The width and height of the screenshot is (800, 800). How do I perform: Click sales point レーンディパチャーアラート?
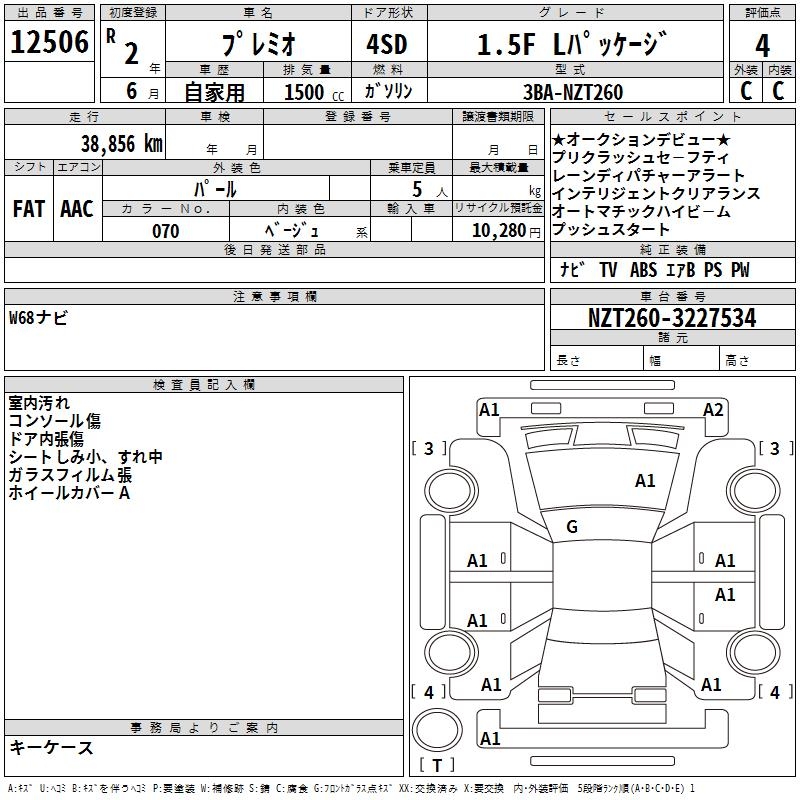click(x=648, y=175)
